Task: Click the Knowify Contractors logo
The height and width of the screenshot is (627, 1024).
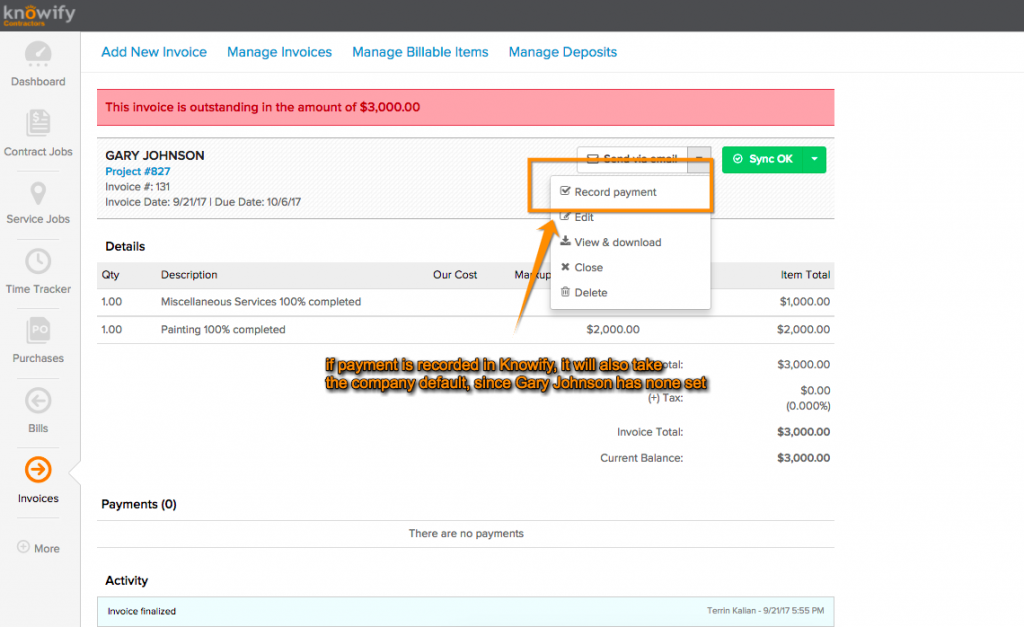Action: pyautogui.click(x=41, y=14)
